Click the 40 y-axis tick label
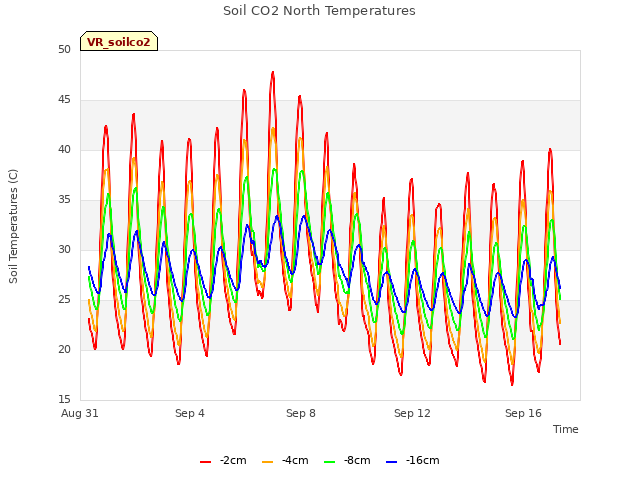 64,149
